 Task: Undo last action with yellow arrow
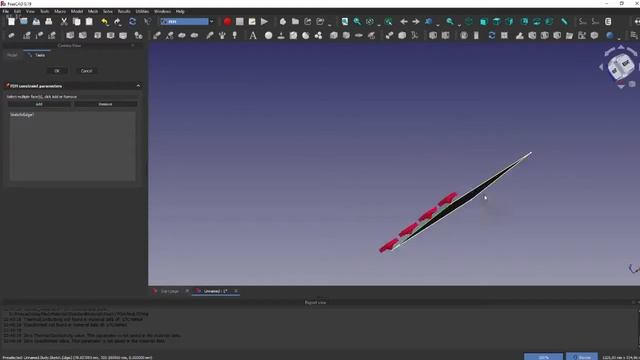(x=105, y=22)
